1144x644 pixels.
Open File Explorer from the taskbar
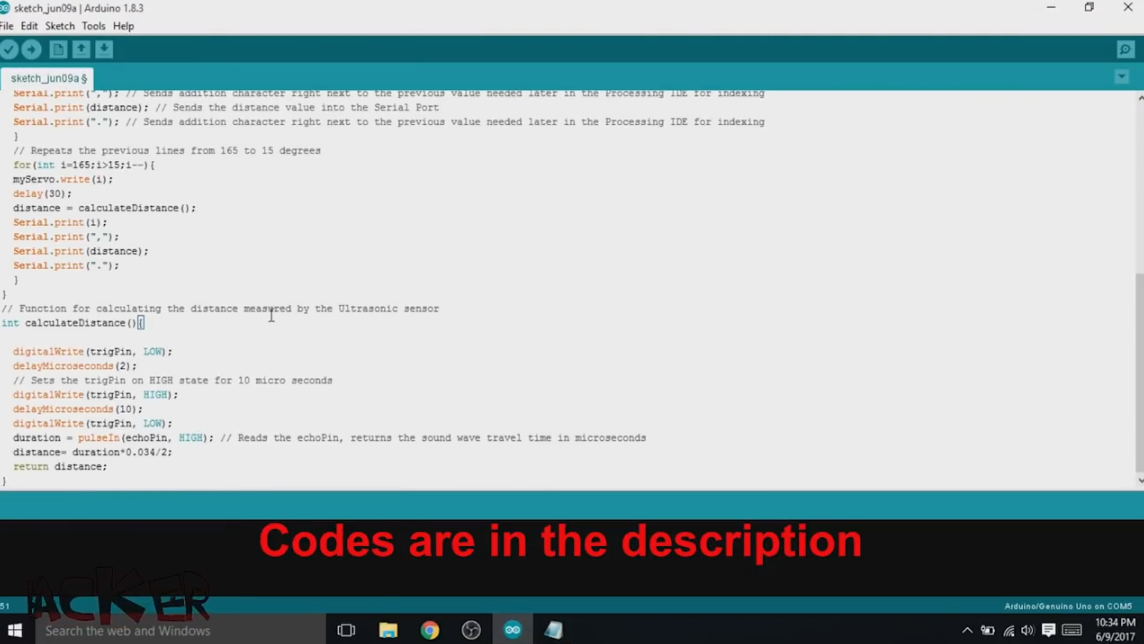[388, 630]
